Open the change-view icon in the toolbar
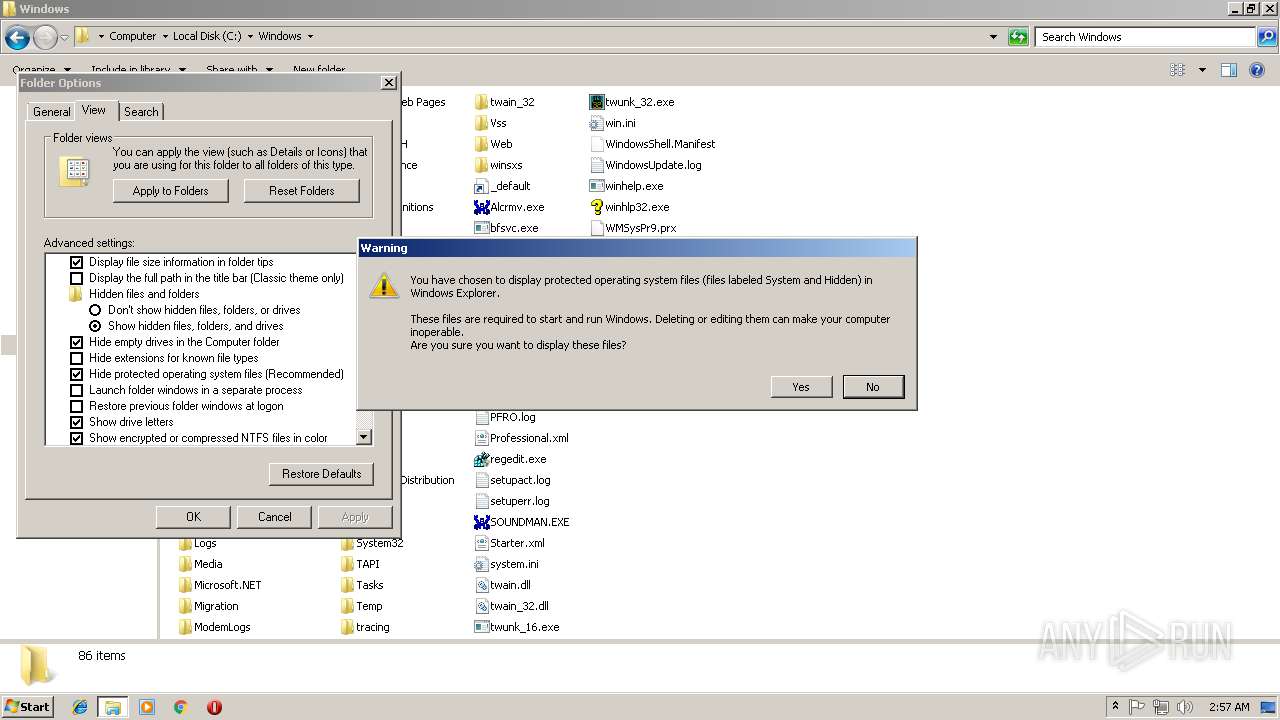1280x720 pixels. (1178, 70)
